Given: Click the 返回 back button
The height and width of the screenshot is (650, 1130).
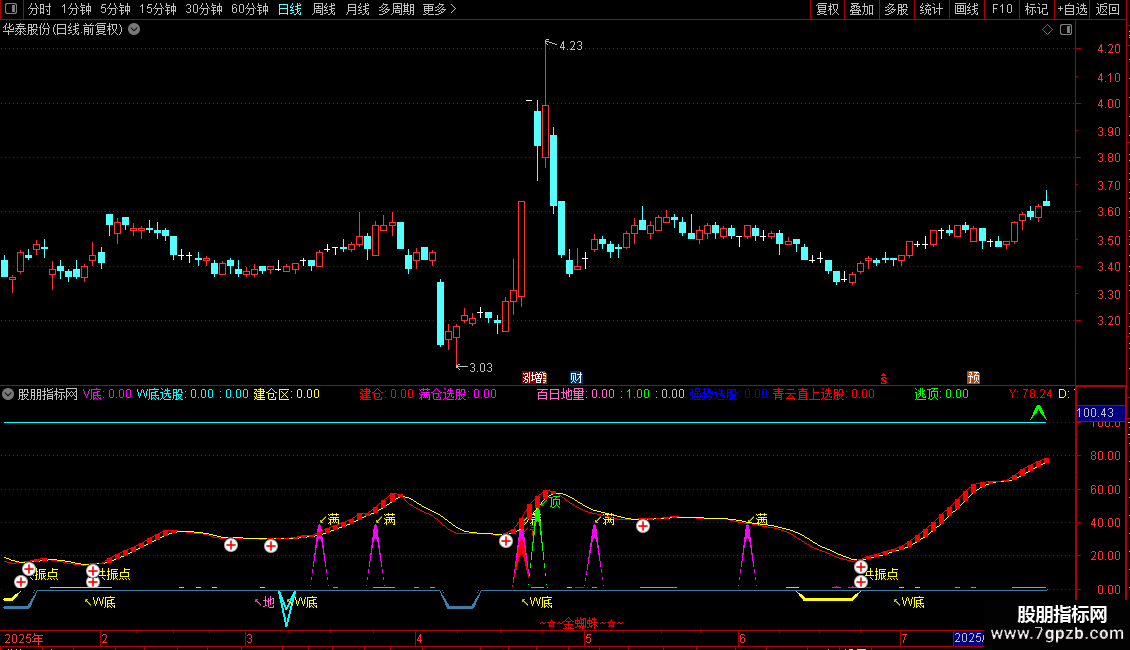Looking at the screenshot, I should pos(1108,9).
